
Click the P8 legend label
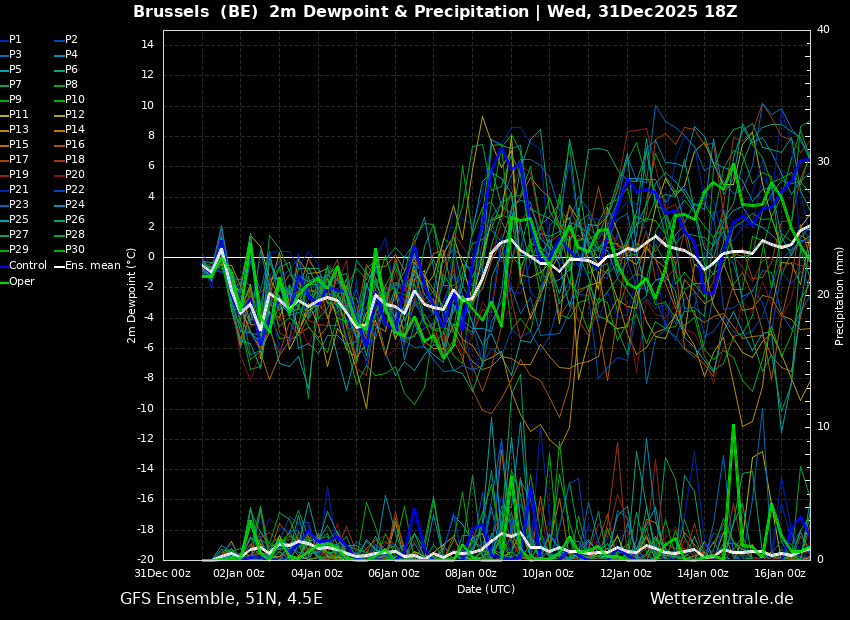click(x=72, y=85)
